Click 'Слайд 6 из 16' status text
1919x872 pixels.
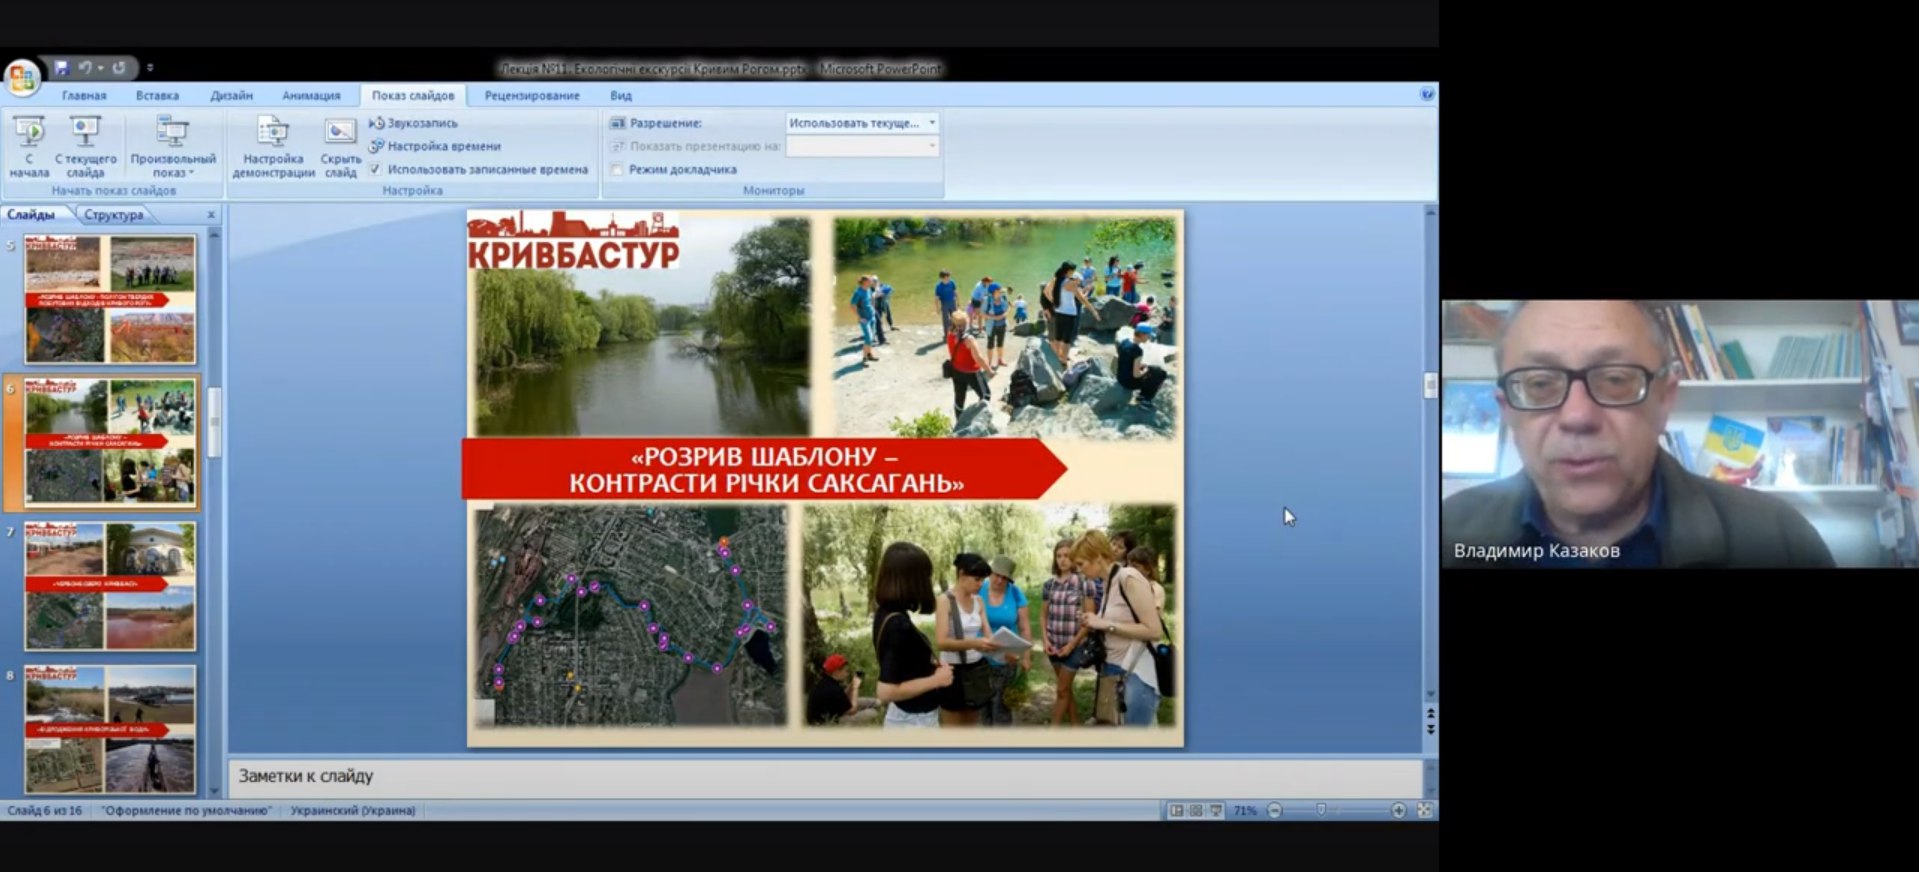click(45, 810)
